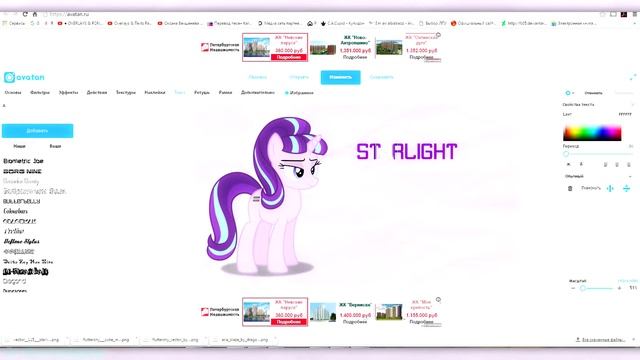
Task: Click the Отменить button in right panel
Action: pos(593,93)
